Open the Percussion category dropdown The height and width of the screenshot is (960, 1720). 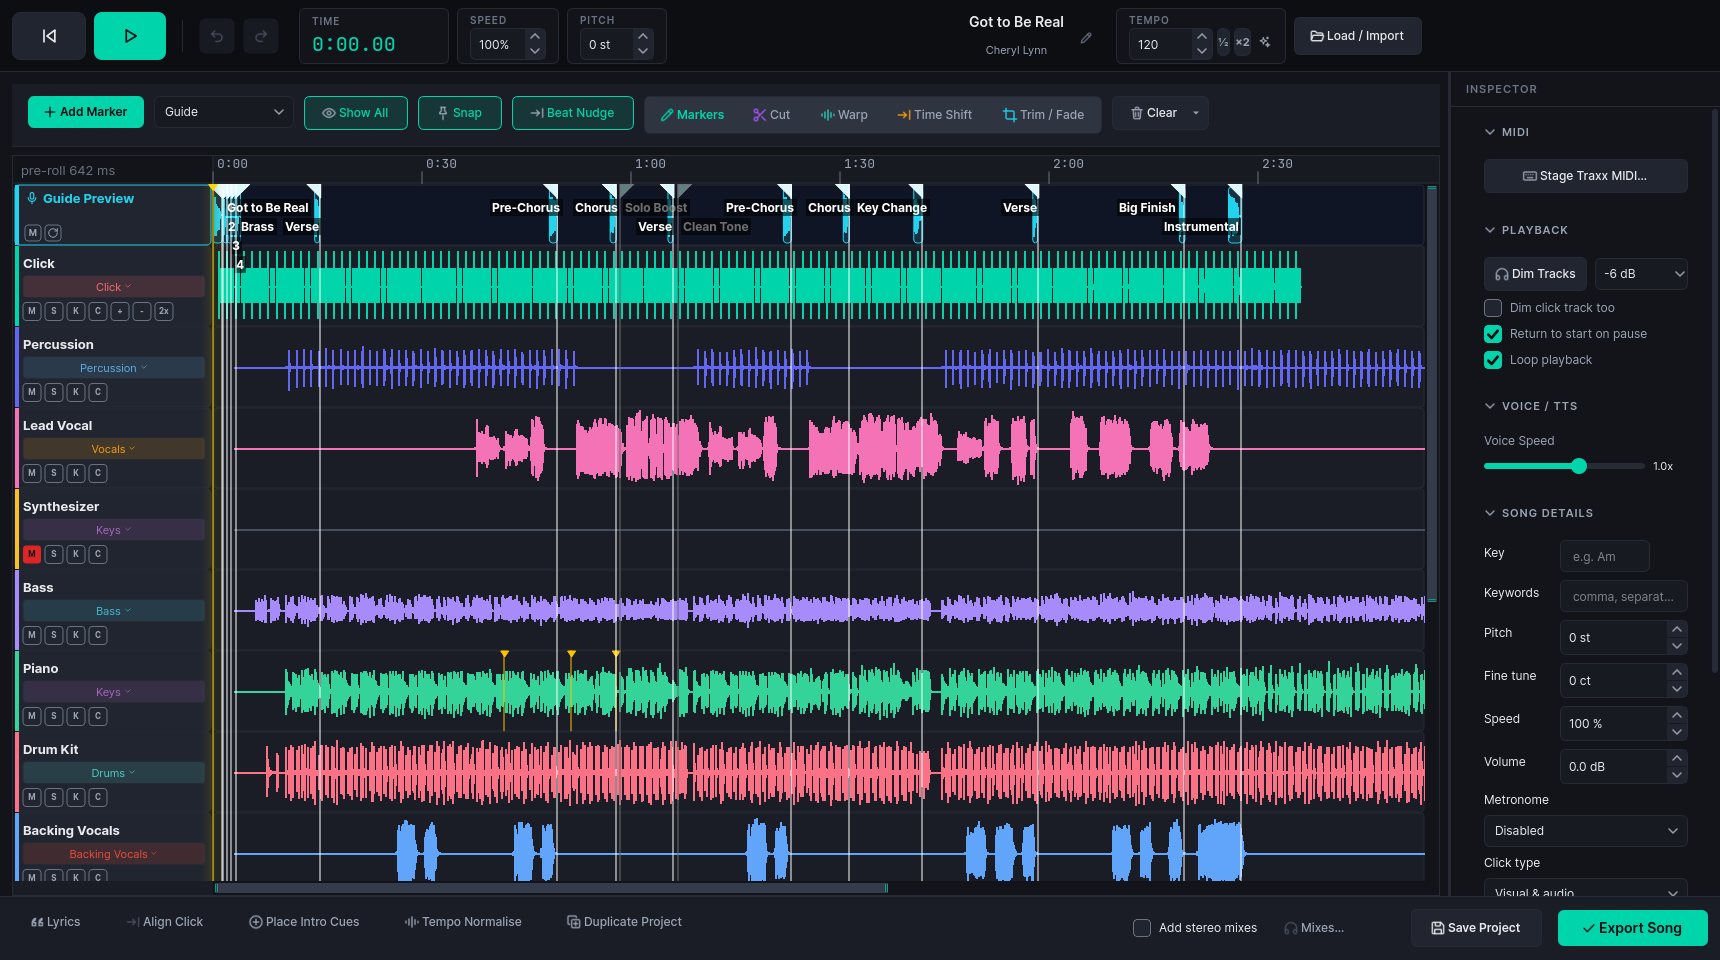[x=114, y=368]
